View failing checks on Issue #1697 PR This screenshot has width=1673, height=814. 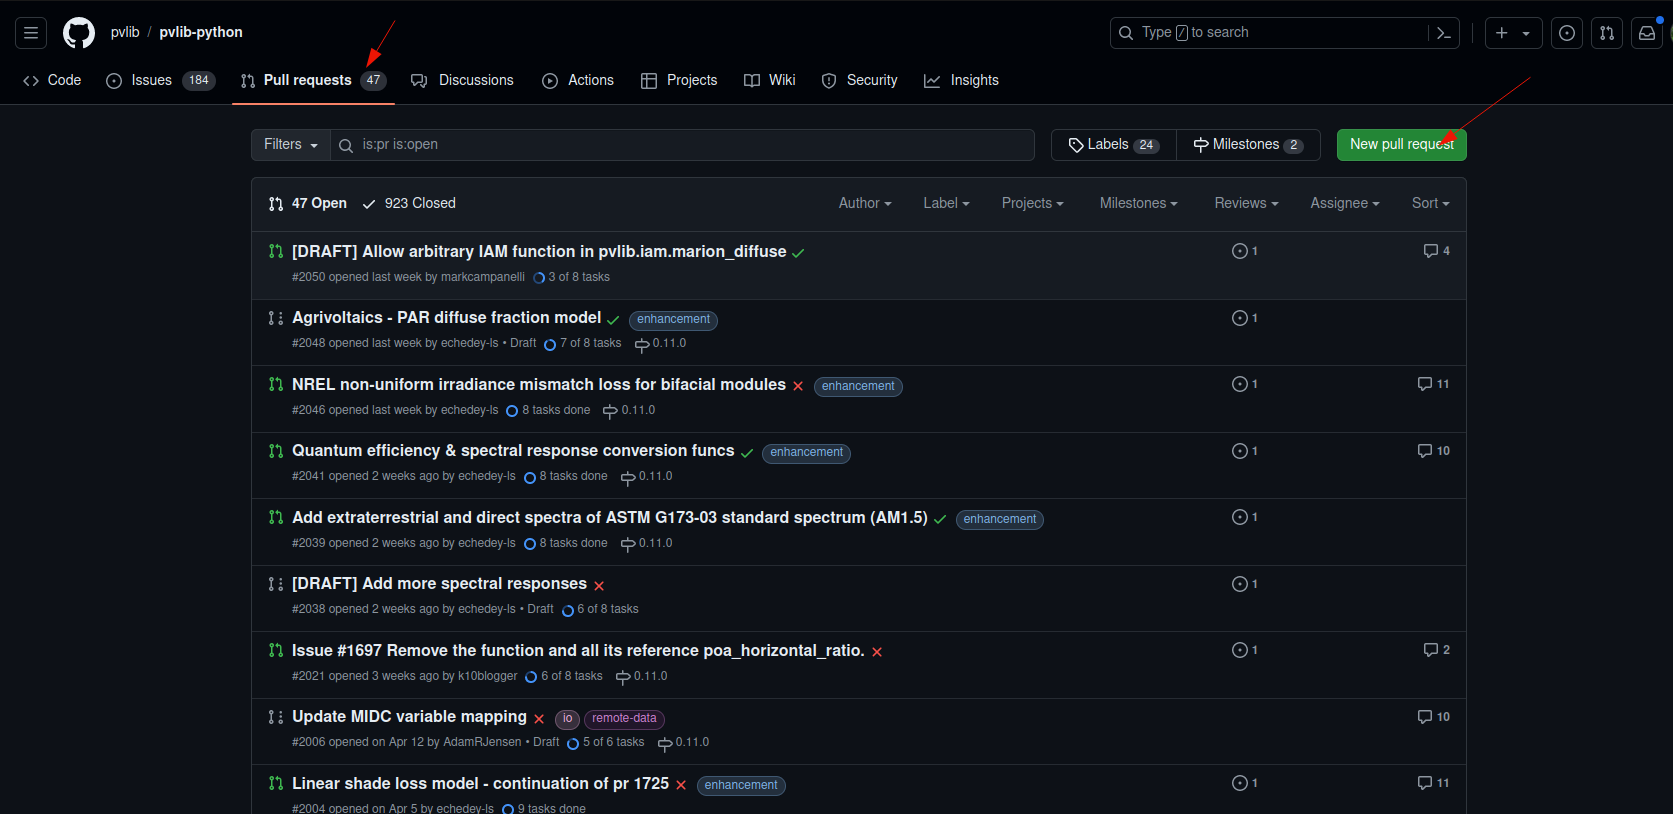point(877,652)
